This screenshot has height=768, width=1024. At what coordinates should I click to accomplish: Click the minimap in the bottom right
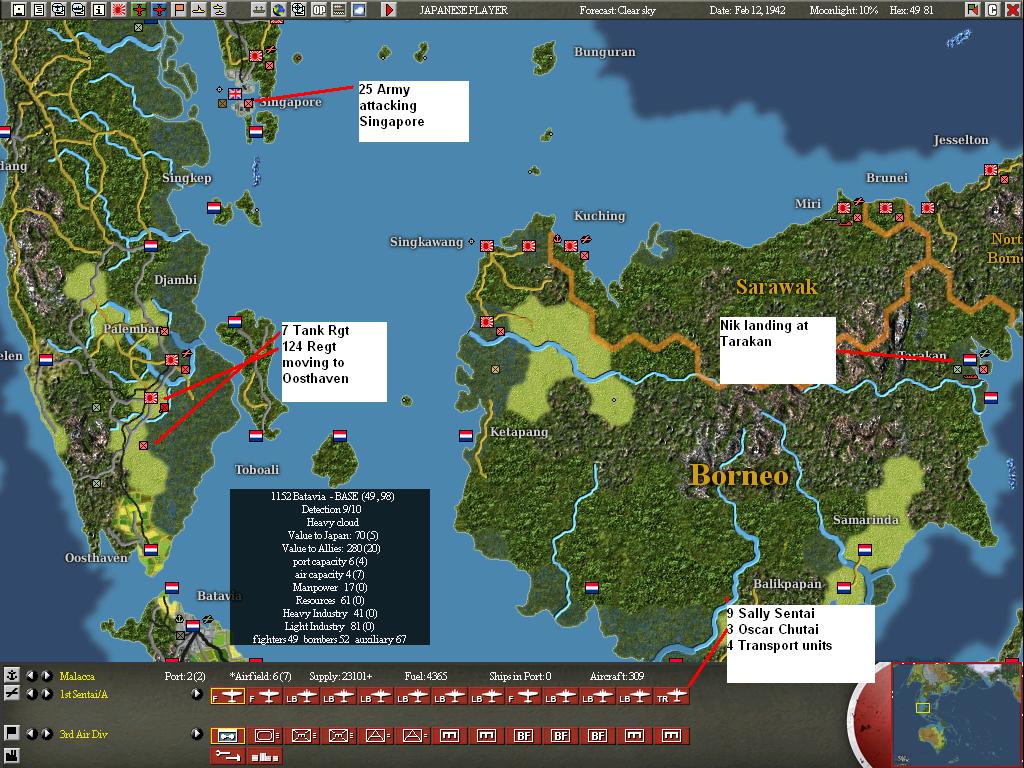[x=955, y=714]
